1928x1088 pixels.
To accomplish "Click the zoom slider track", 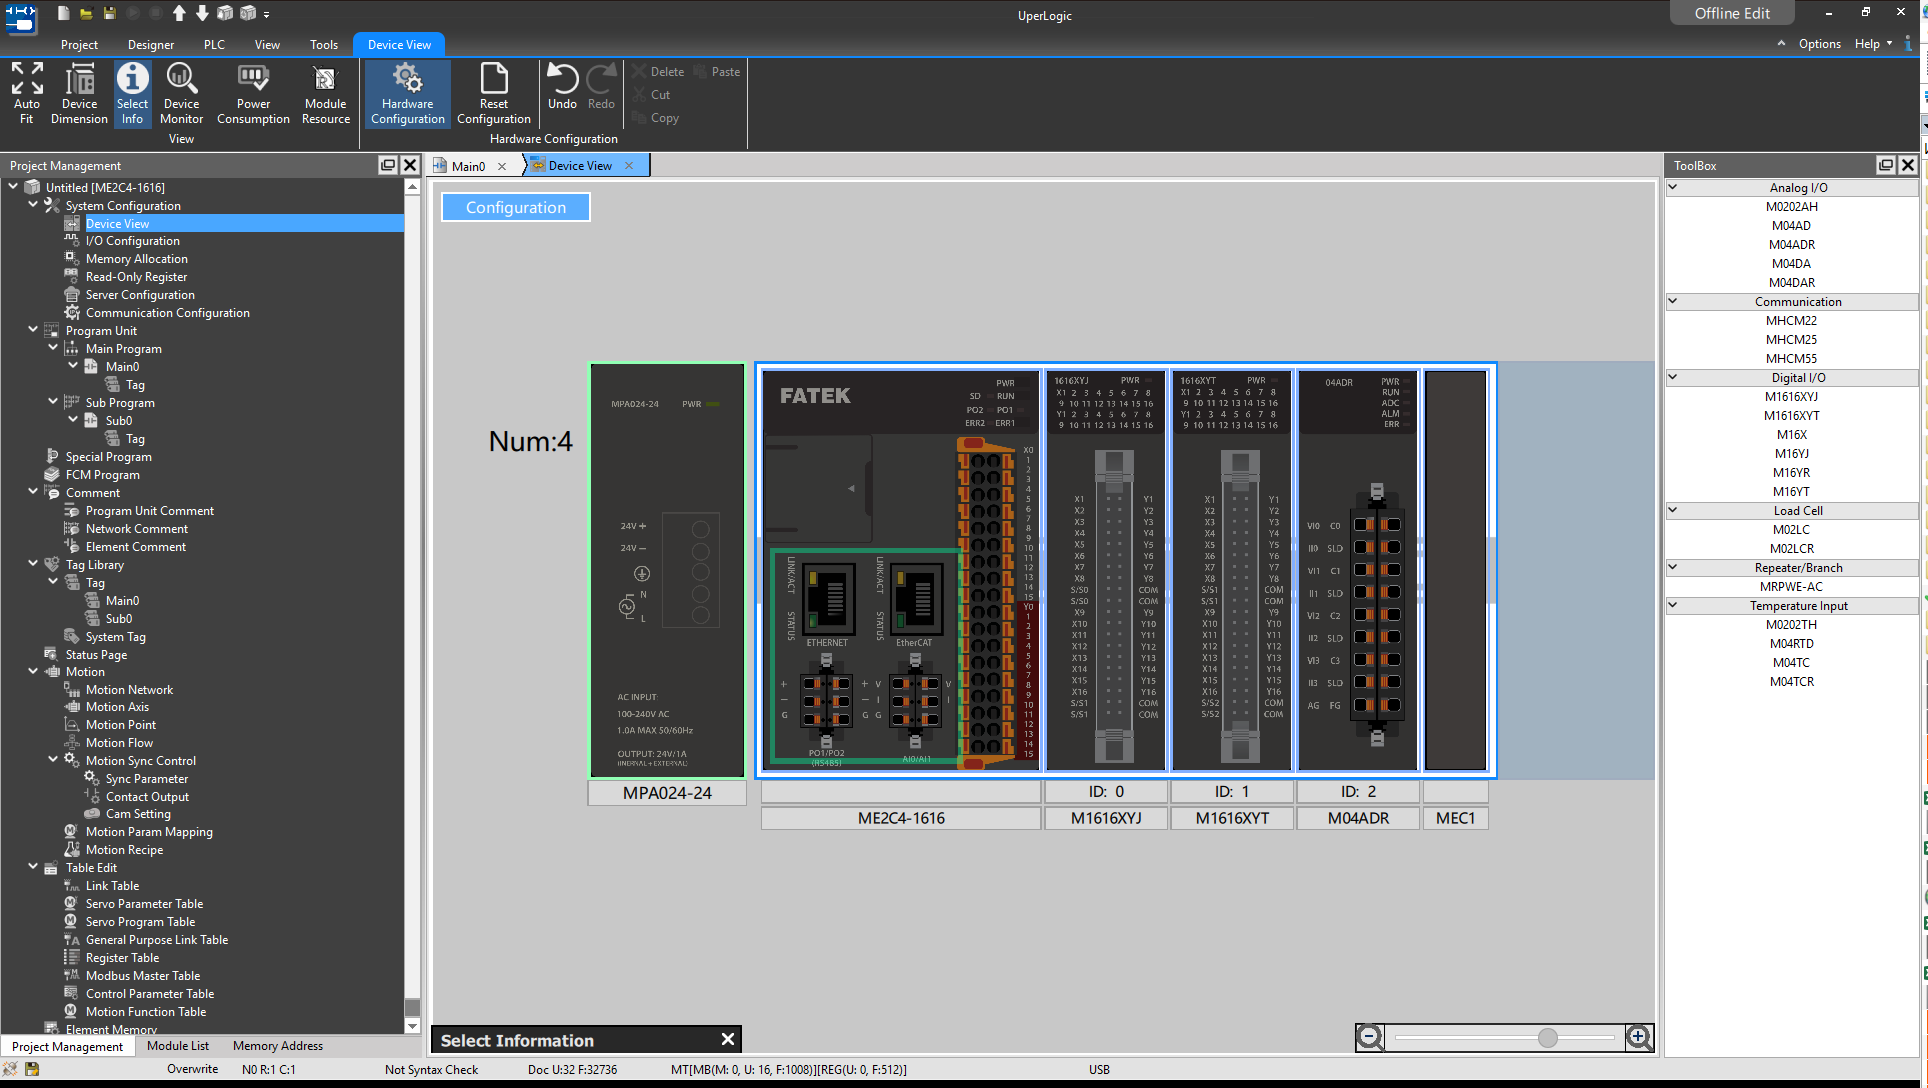I will tap(1503, 1038).
